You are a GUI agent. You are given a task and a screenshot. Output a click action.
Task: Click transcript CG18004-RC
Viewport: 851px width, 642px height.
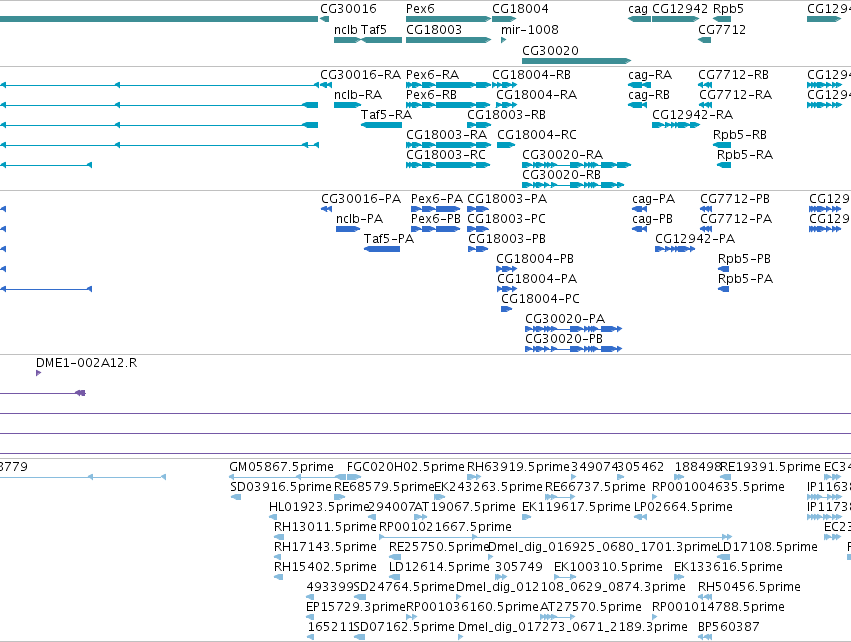coord(537,135)
